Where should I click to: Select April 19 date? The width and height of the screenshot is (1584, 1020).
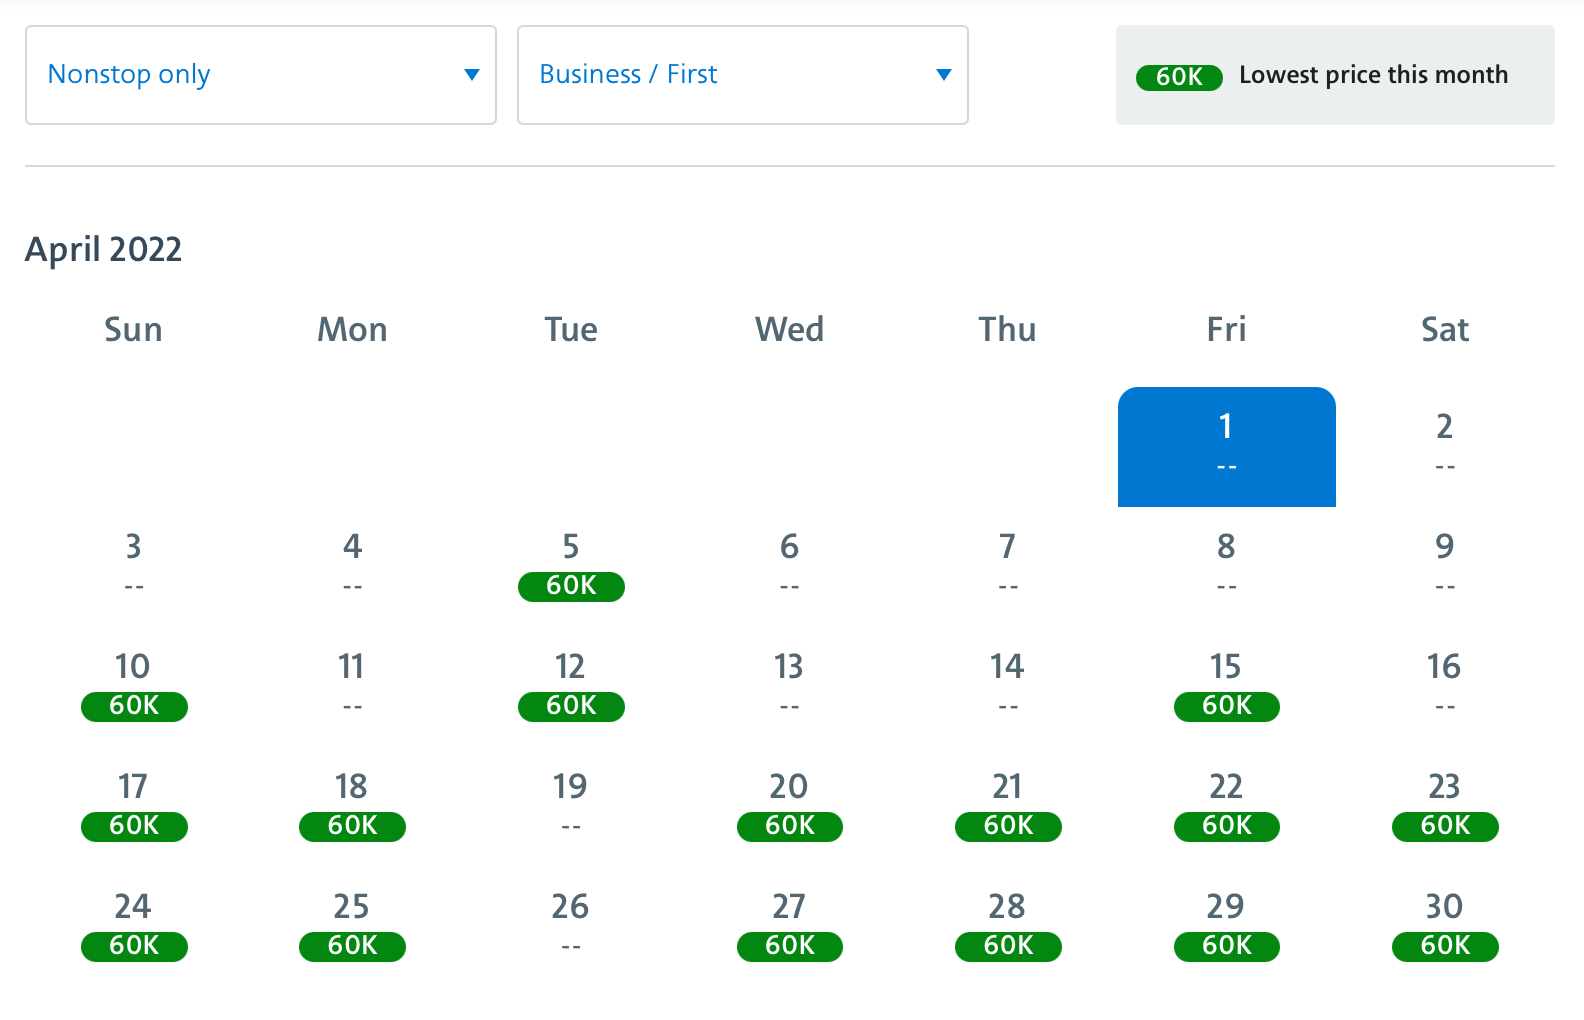[x=571, y=807]
